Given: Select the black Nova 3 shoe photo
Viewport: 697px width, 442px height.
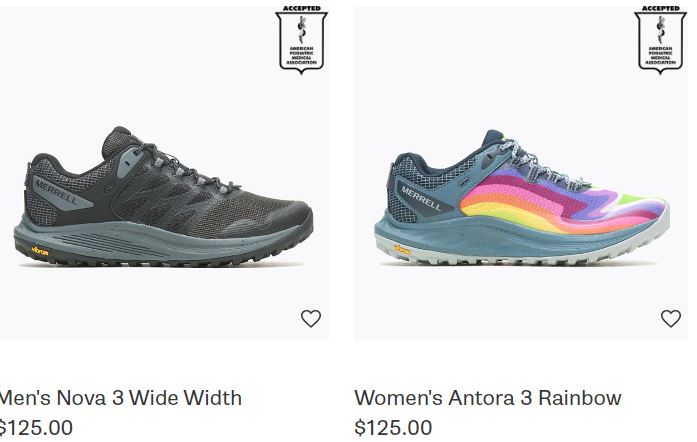Looking at the screenshot, I should click(163, 197).
